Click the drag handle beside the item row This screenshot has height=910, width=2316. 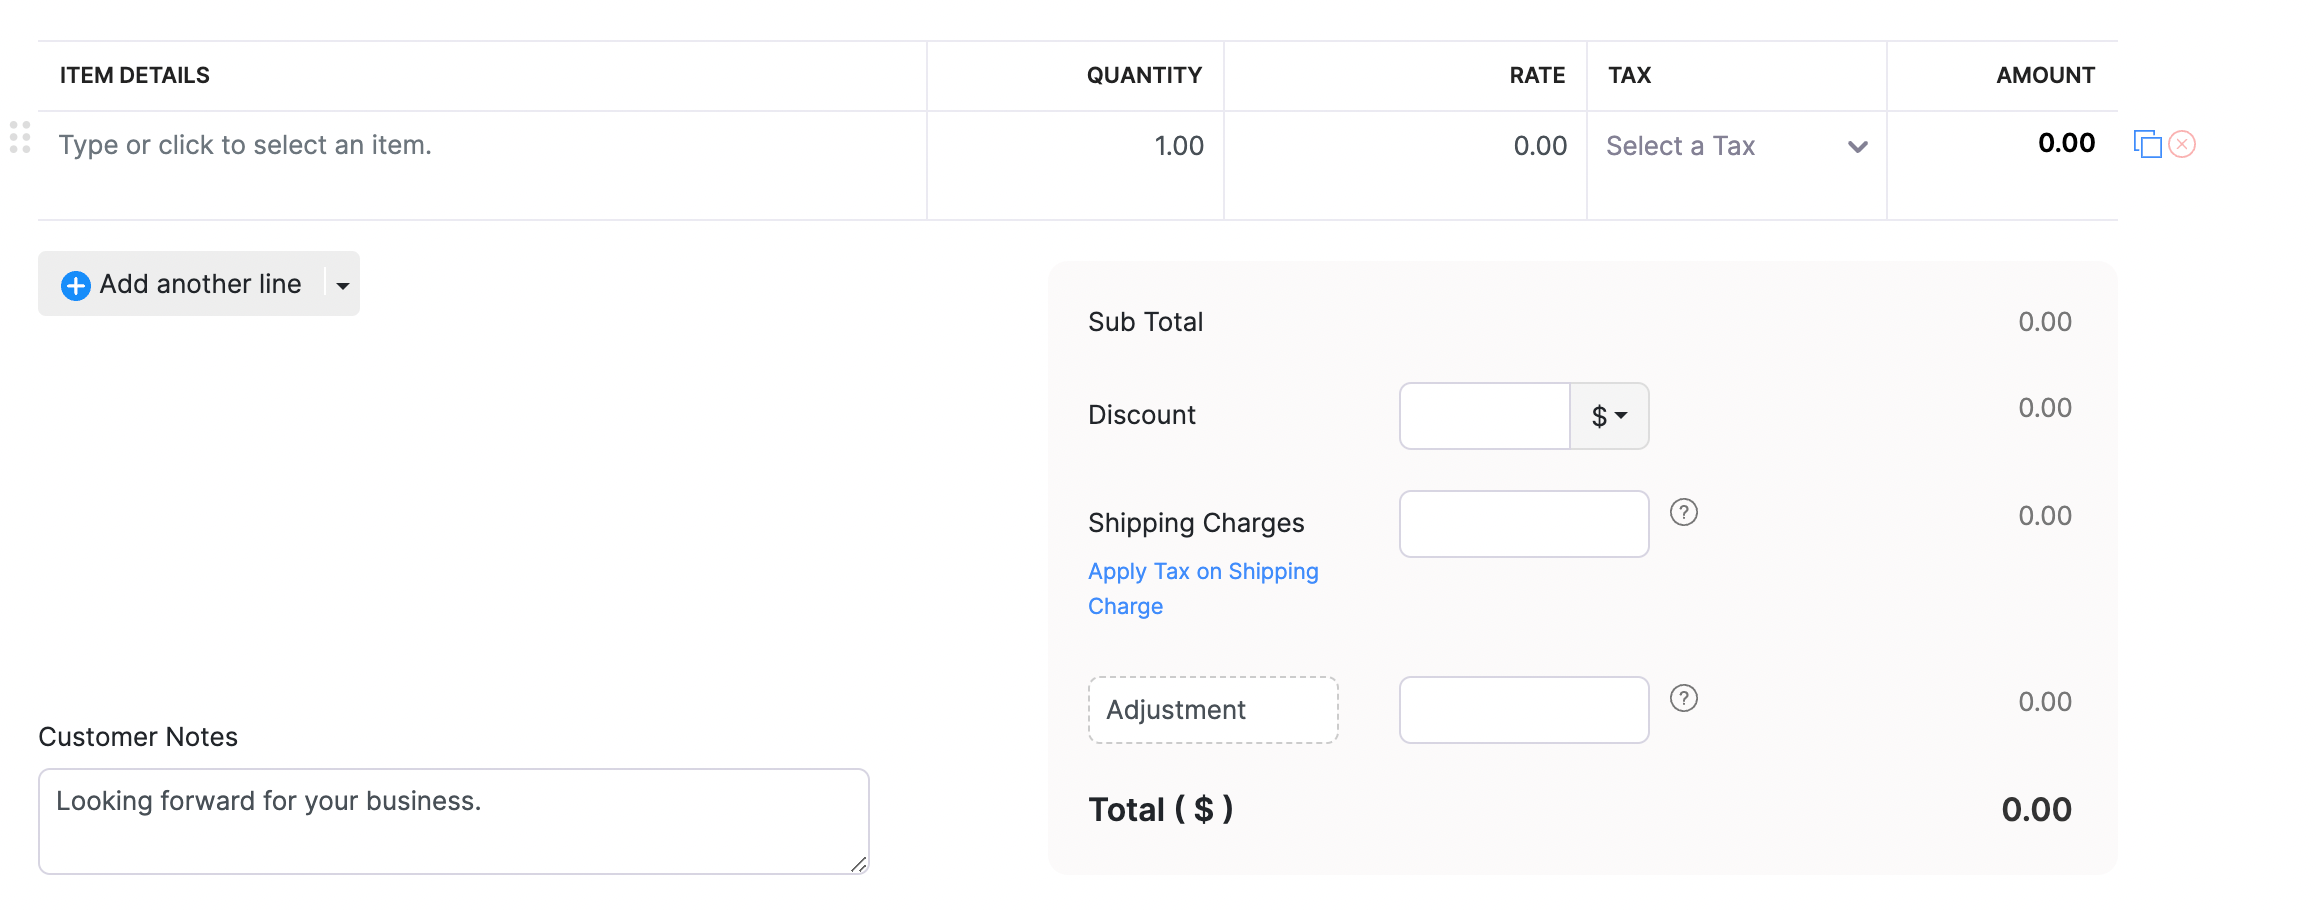tap(20, 137)
